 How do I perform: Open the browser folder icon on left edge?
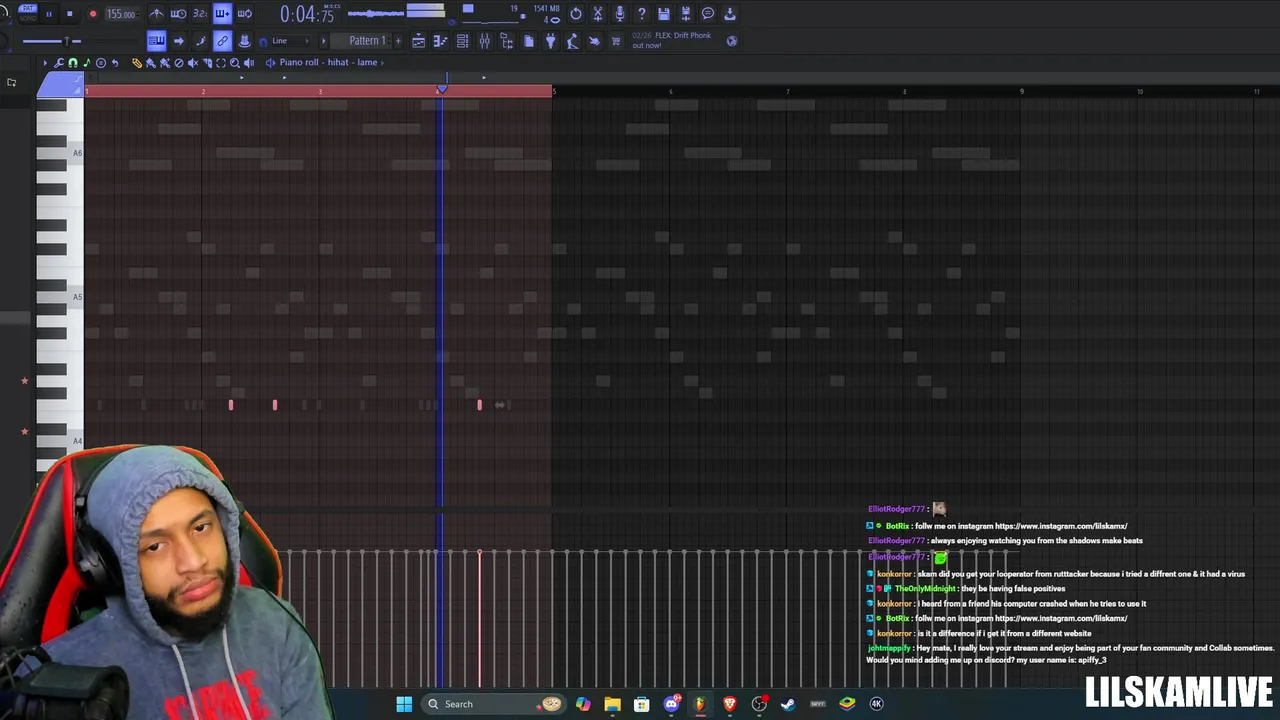[x=12, y=82]
